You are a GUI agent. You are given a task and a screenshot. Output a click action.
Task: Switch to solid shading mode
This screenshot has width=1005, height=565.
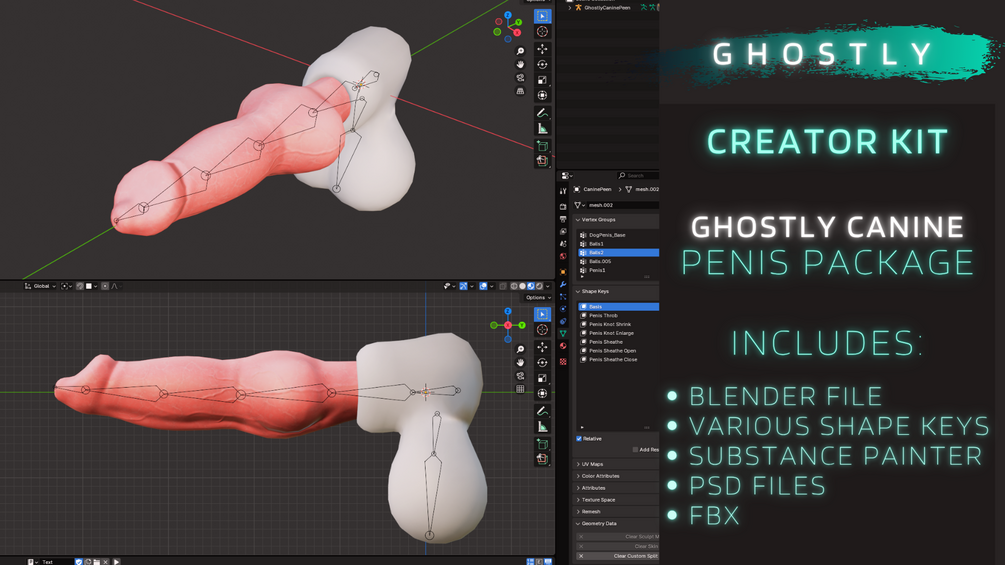point(522,286)
